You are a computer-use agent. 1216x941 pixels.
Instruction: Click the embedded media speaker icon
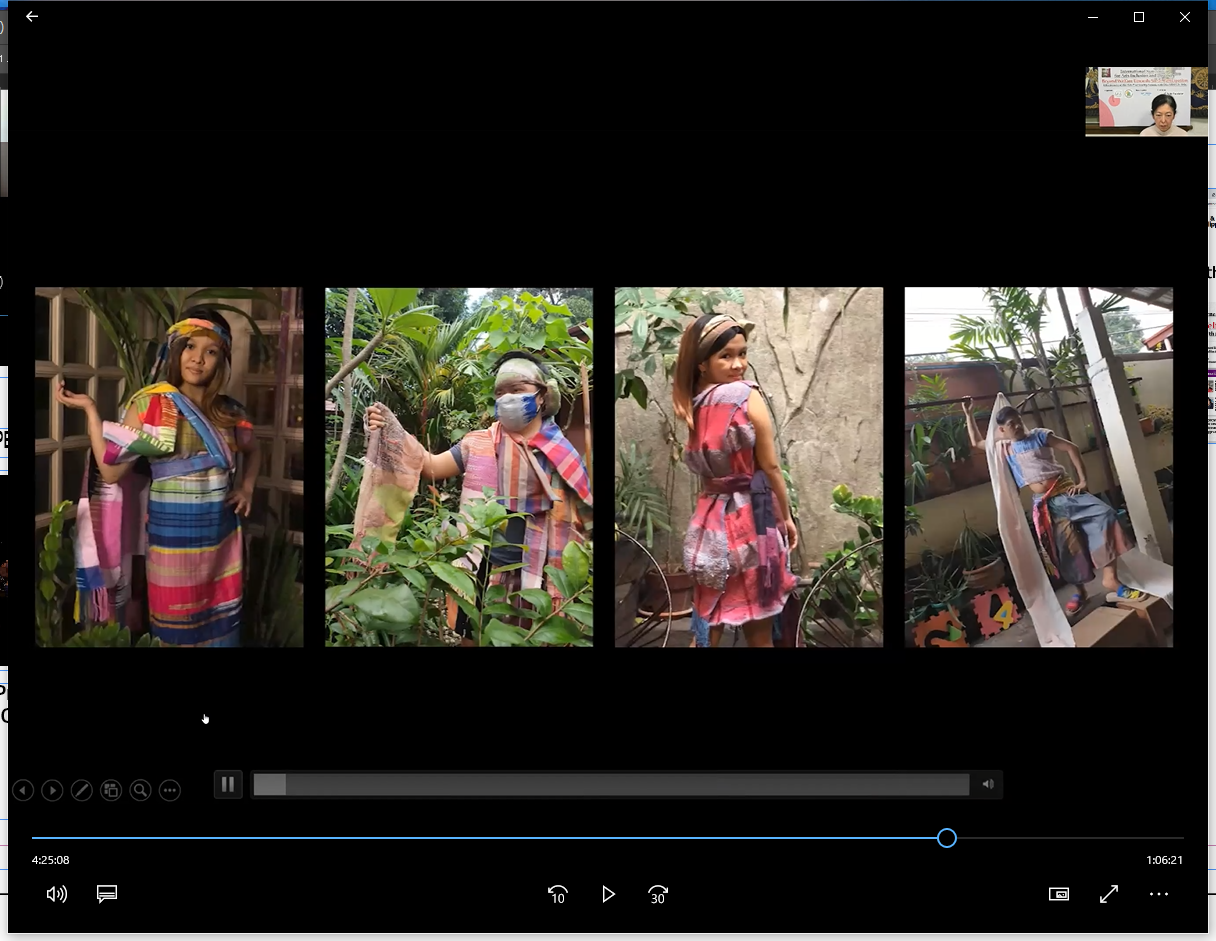988,784
